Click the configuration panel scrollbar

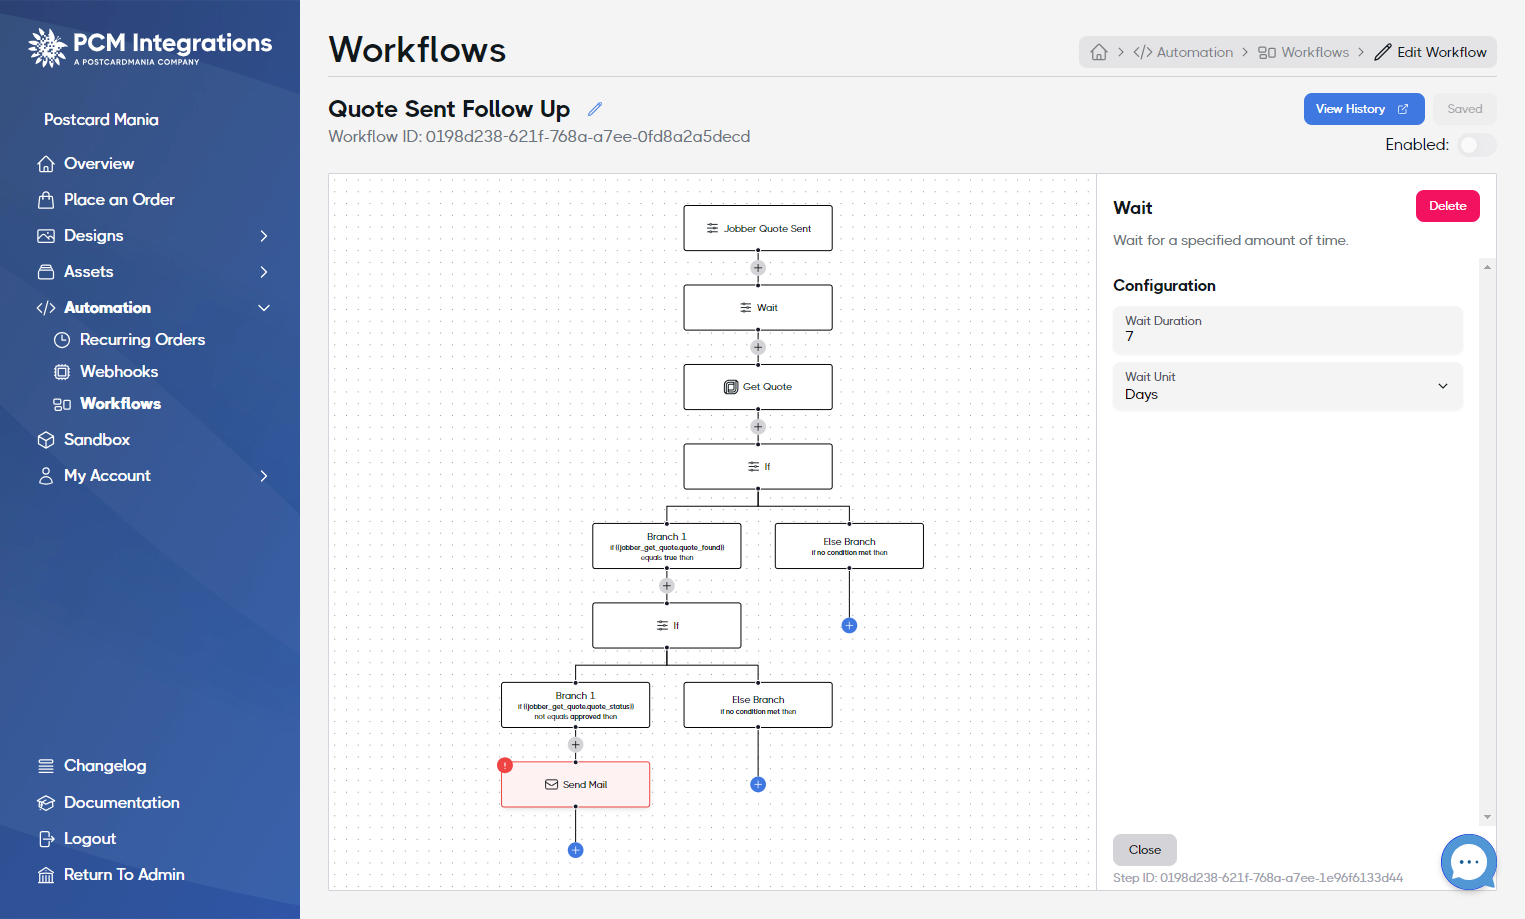pyautogui.click(x=1488, y=541)
